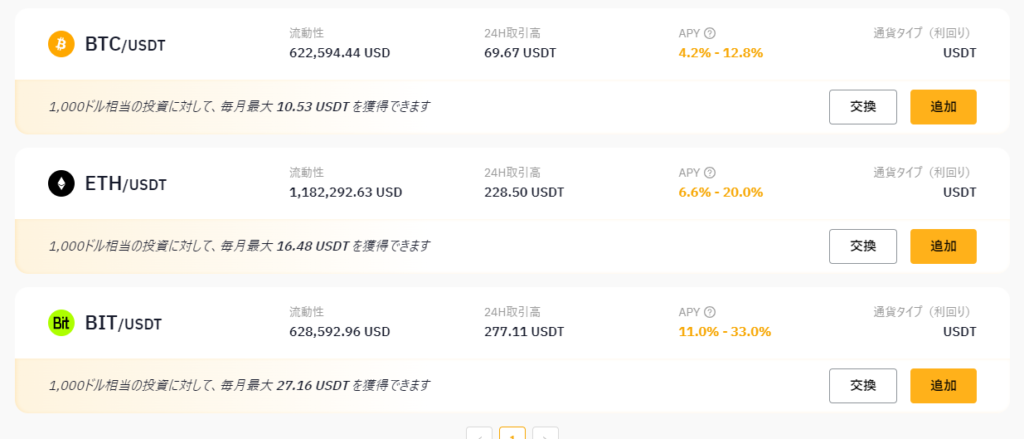
Task: Click the black Ethereum diamond icon
Action: point(61,184)
